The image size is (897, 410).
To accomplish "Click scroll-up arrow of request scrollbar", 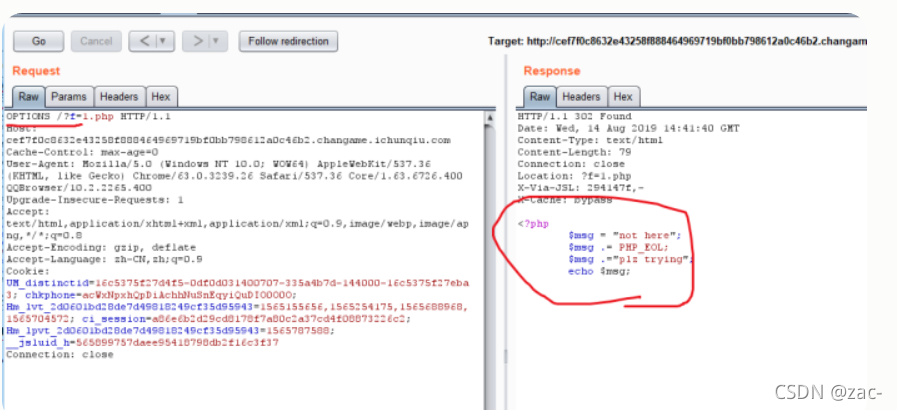I will (490, 117).
